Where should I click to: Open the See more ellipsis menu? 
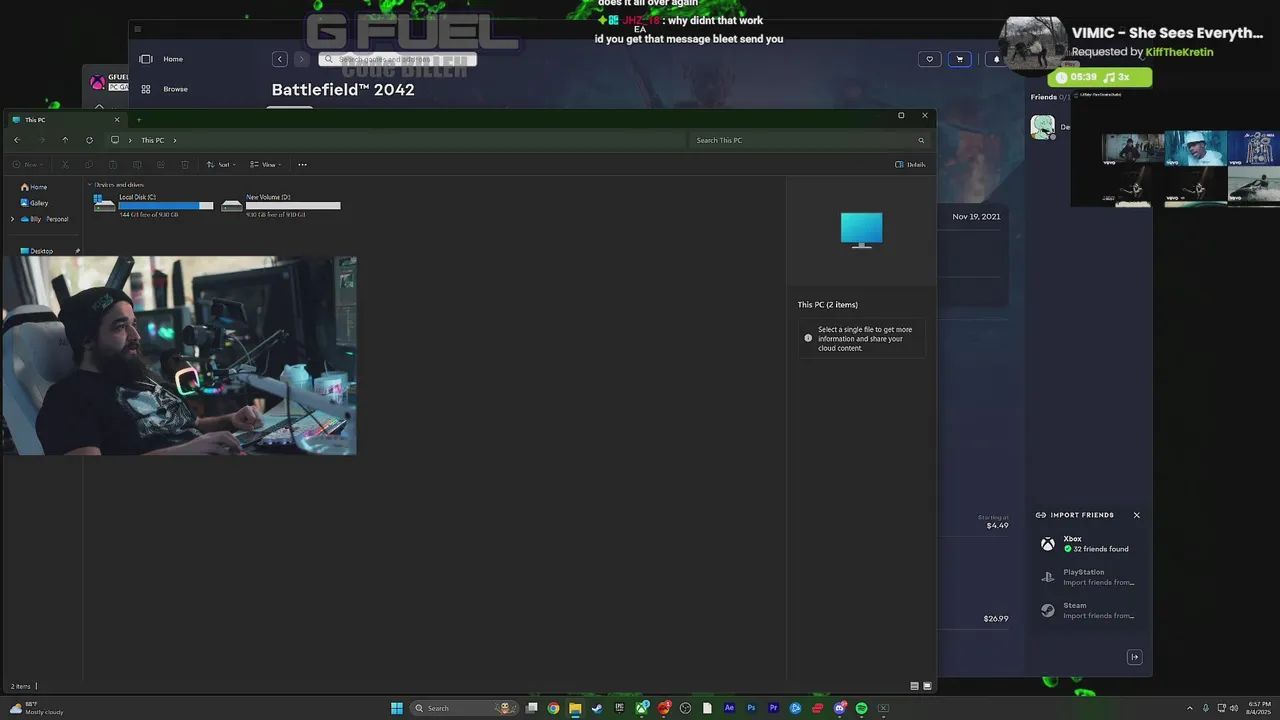click(302, 165)
